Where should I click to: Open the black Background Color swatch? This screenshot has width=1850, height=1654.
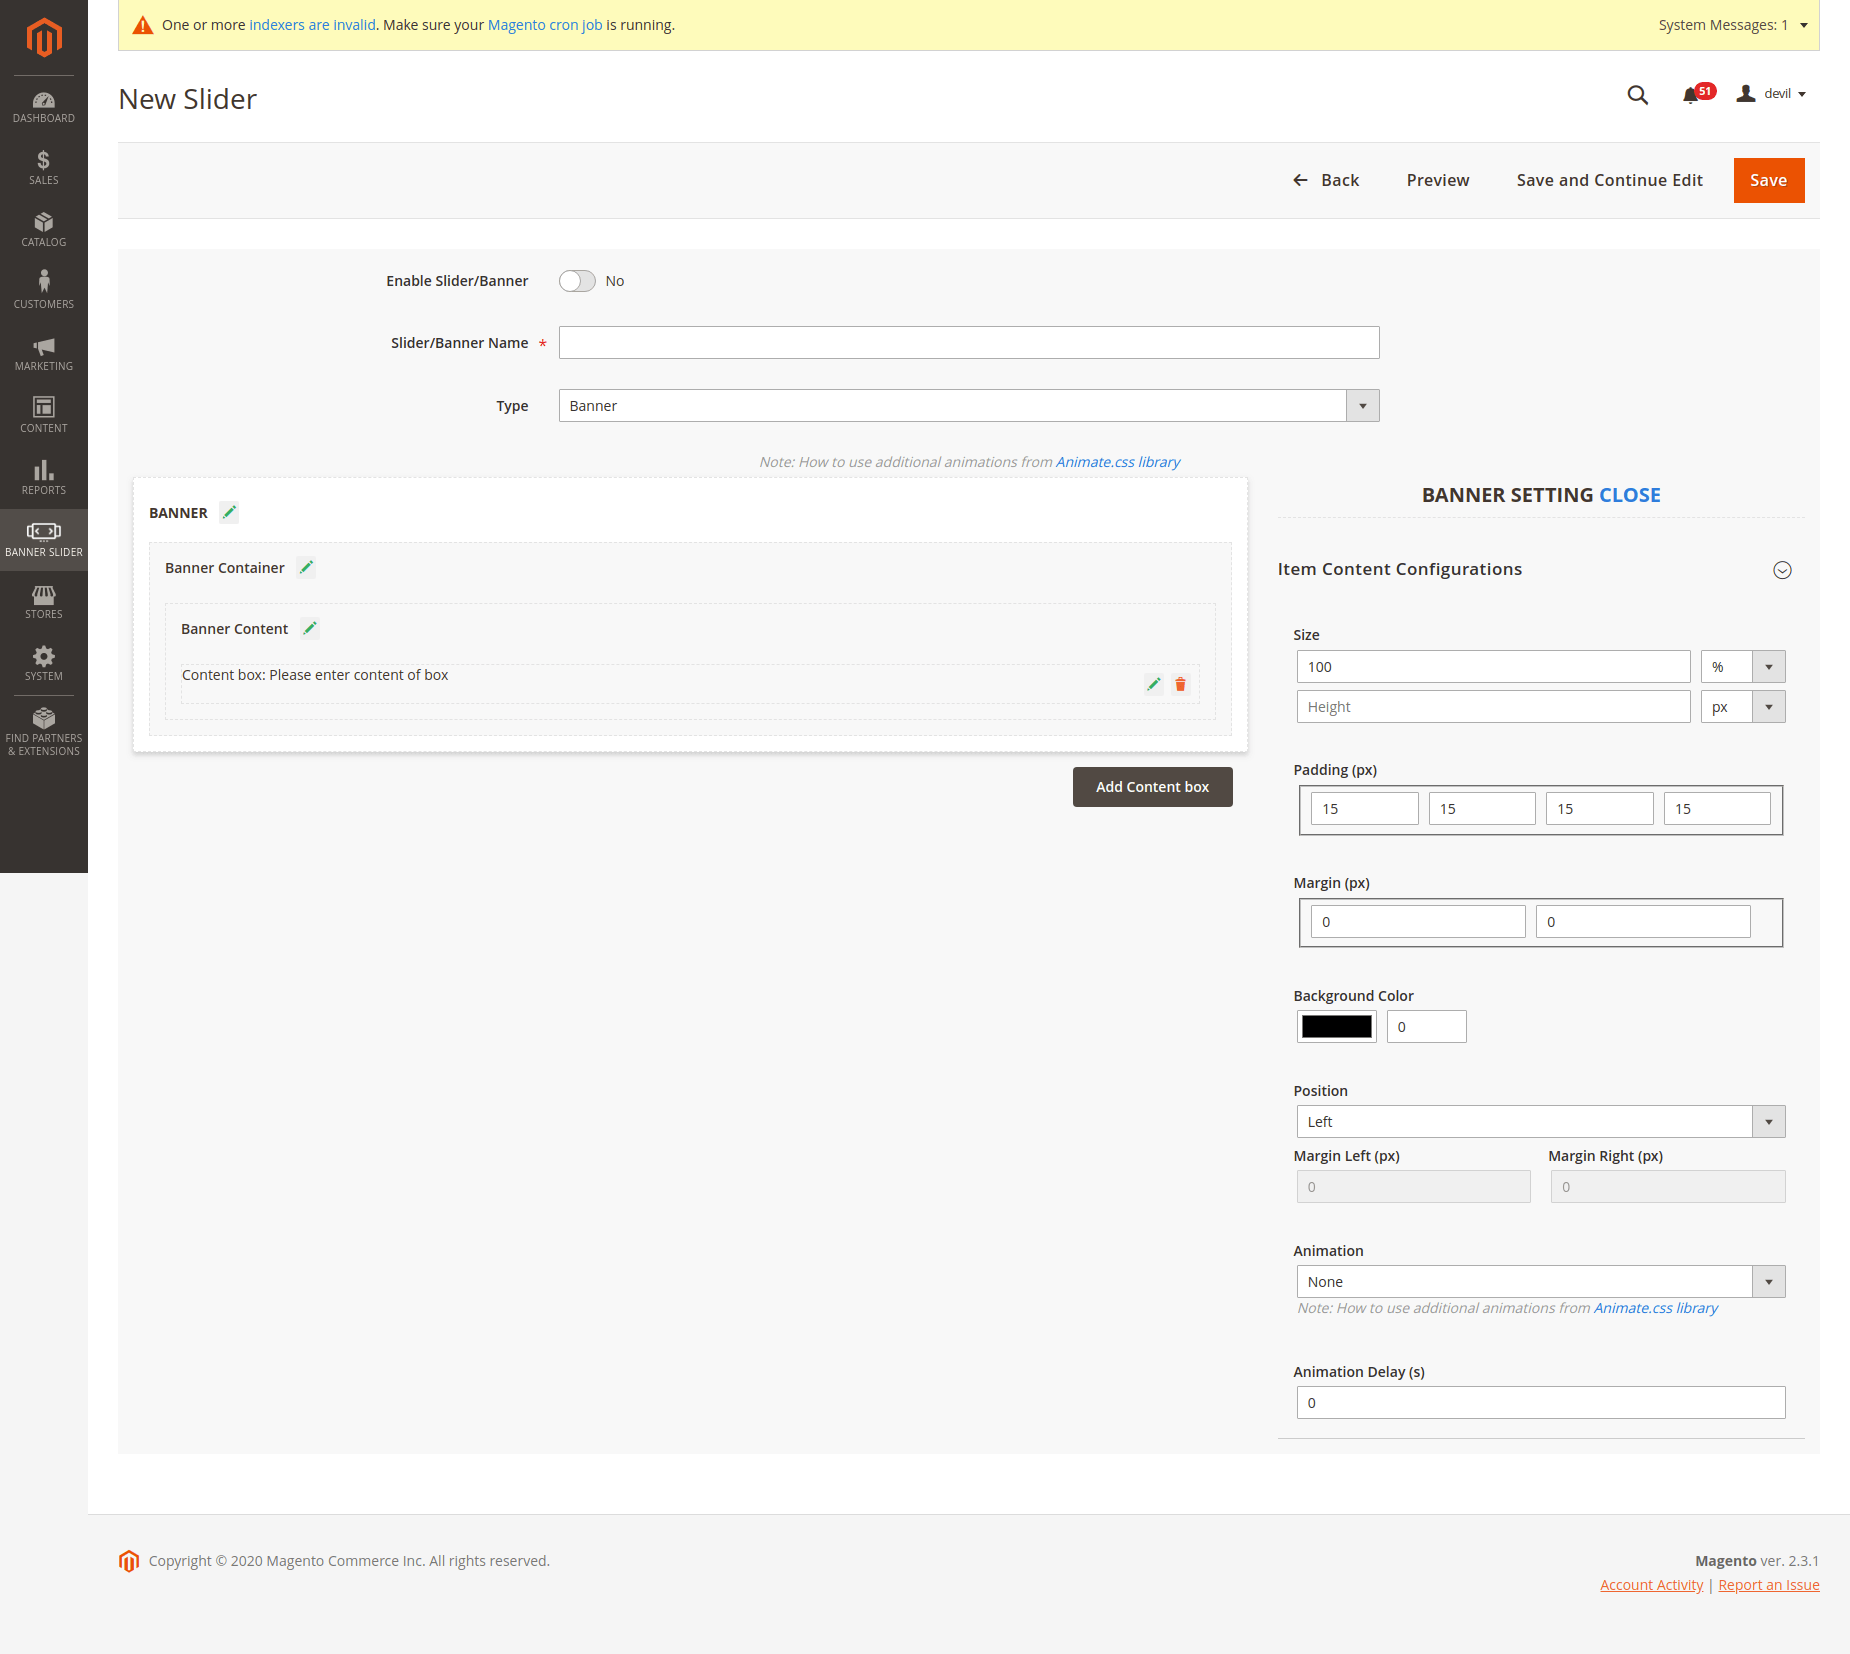click(1337, 1027)
